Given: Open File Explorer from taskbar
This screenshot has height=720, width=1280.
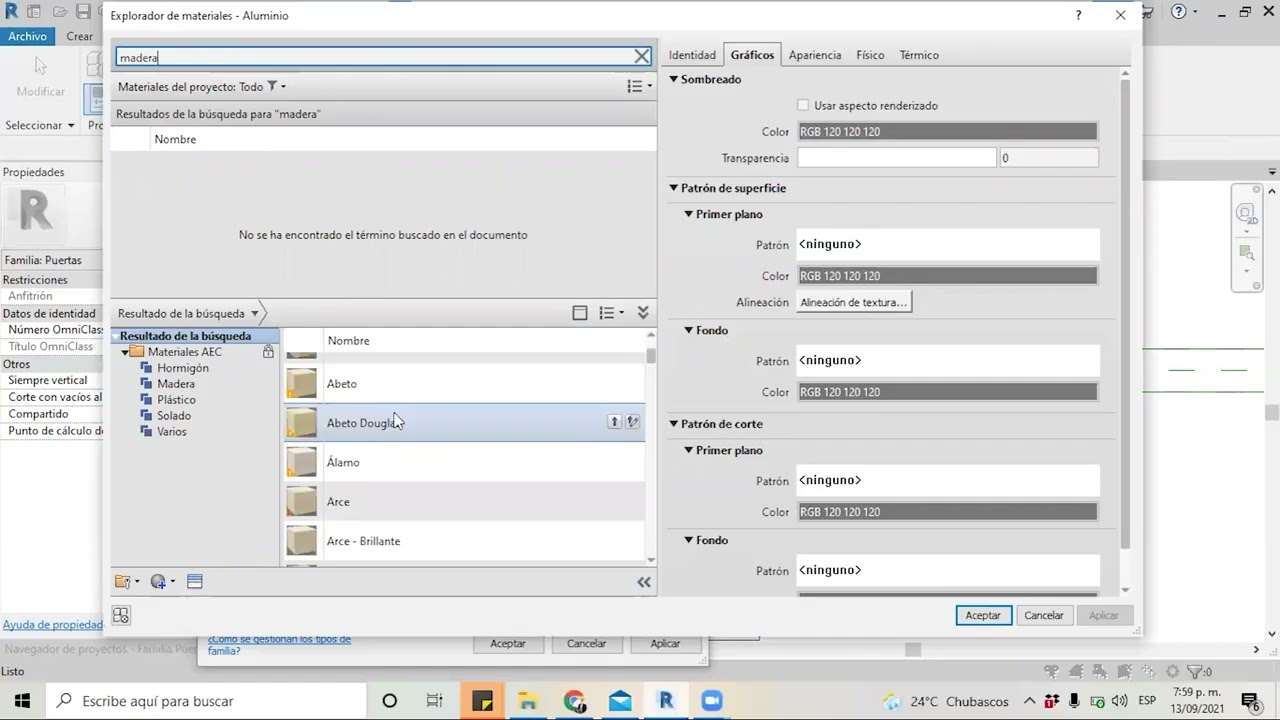Looking at the screenshot, I should coord(527,701).
